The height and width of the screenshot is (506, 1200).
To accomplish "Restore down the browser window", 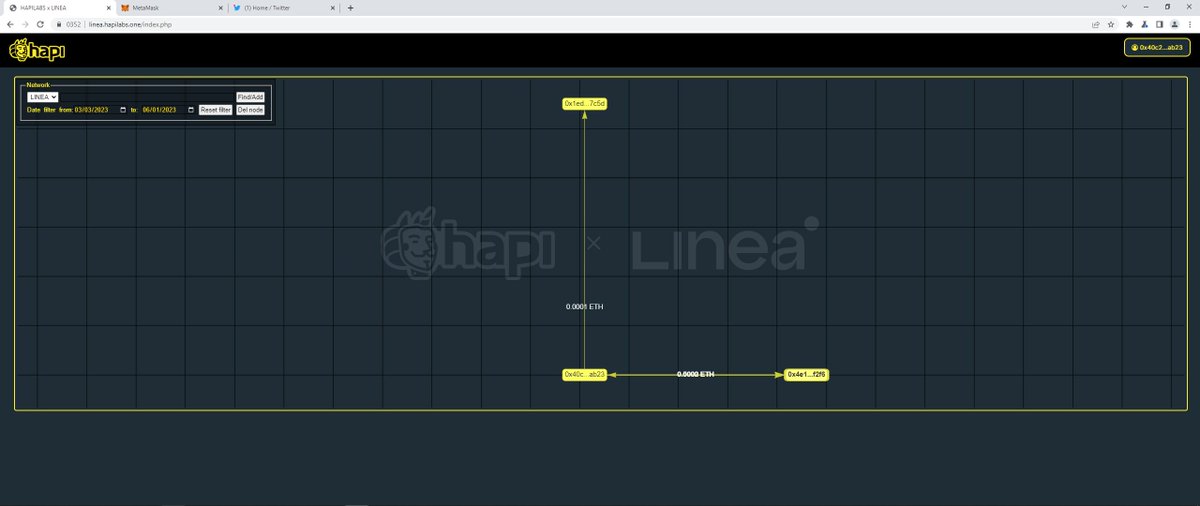I will tap(1165, 7).
